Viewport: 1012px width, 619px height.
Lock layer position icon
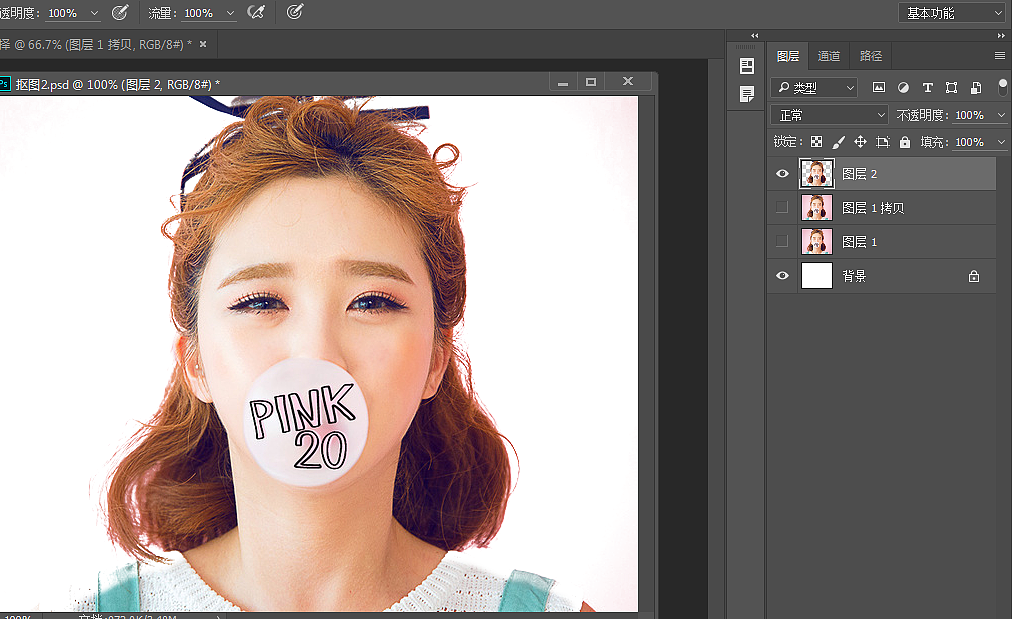click(x=860, y=142)
